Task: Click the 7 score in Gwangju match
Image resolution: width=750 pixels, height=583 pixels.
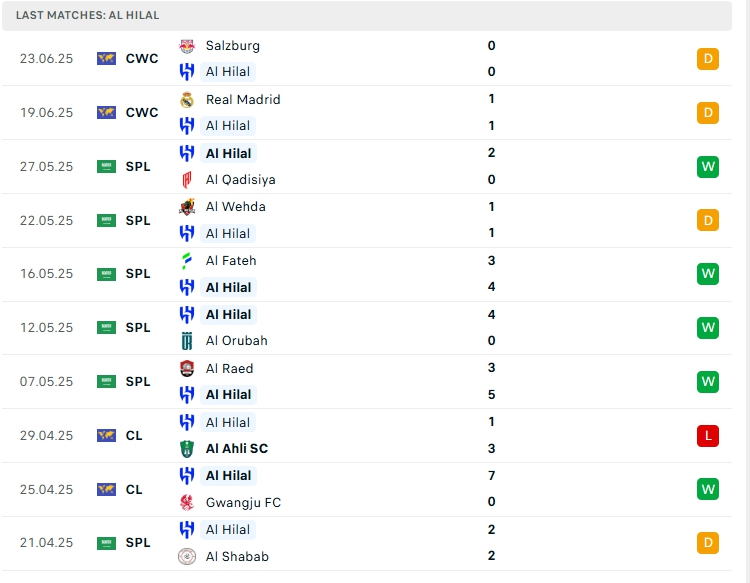Action: click(x=492, y=476)
